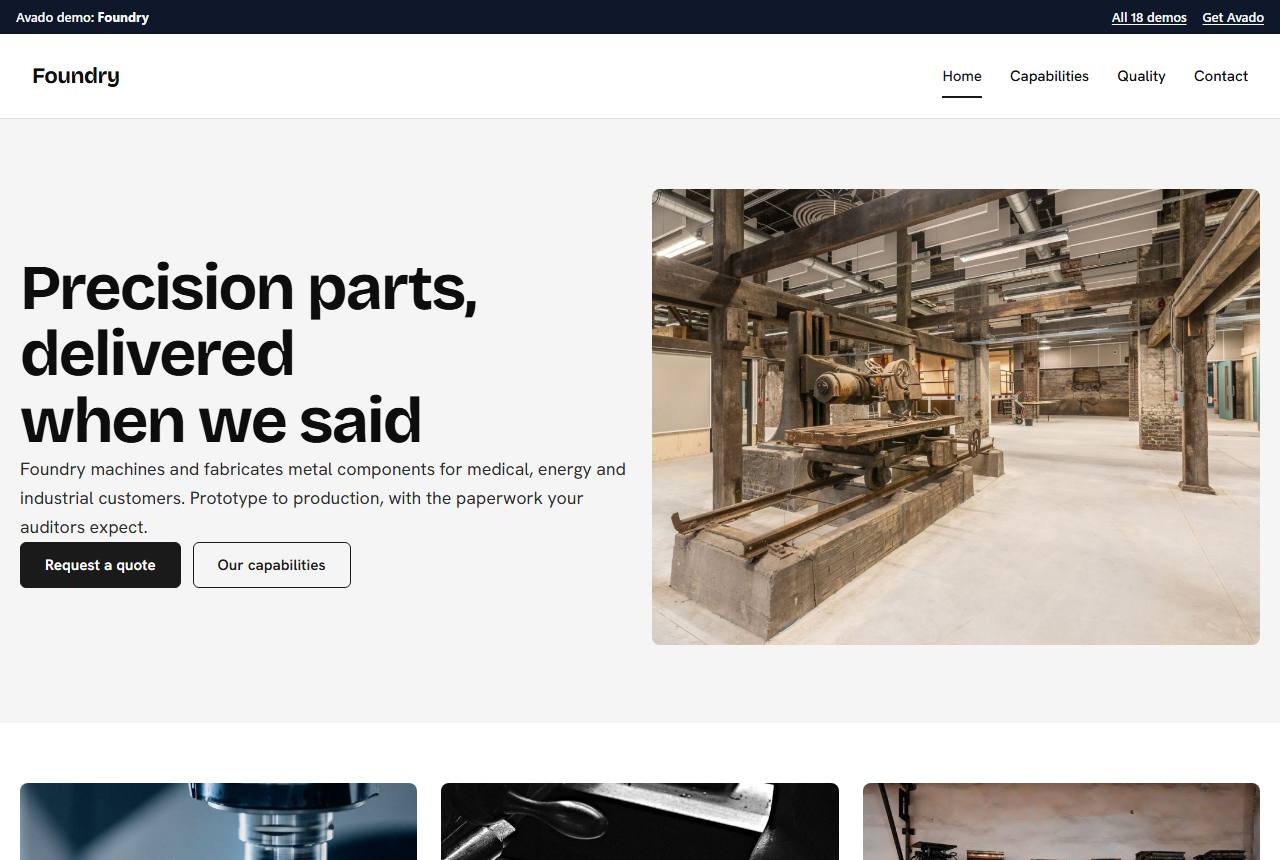Click the factory interior hero image

(x=956, y=417)
